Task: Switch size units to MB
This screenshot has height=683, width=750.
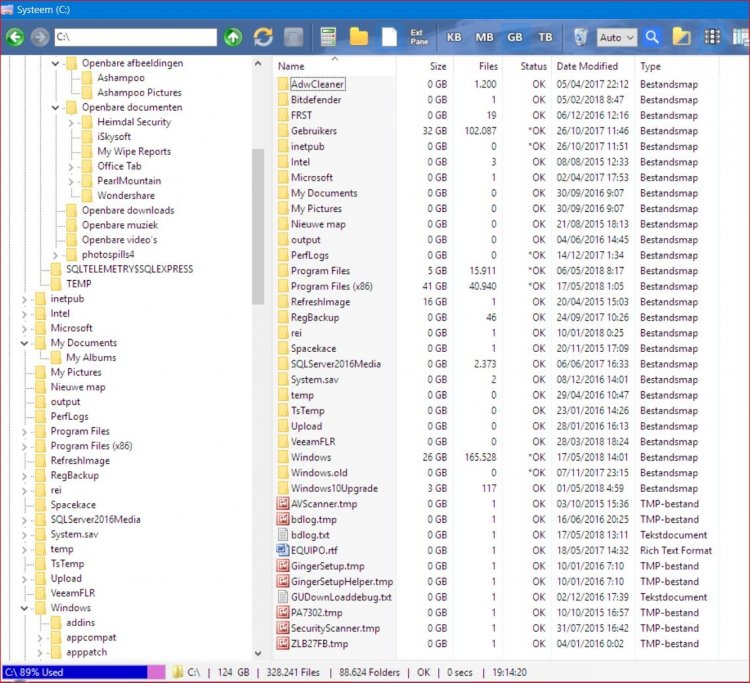Action: [484, 37]
